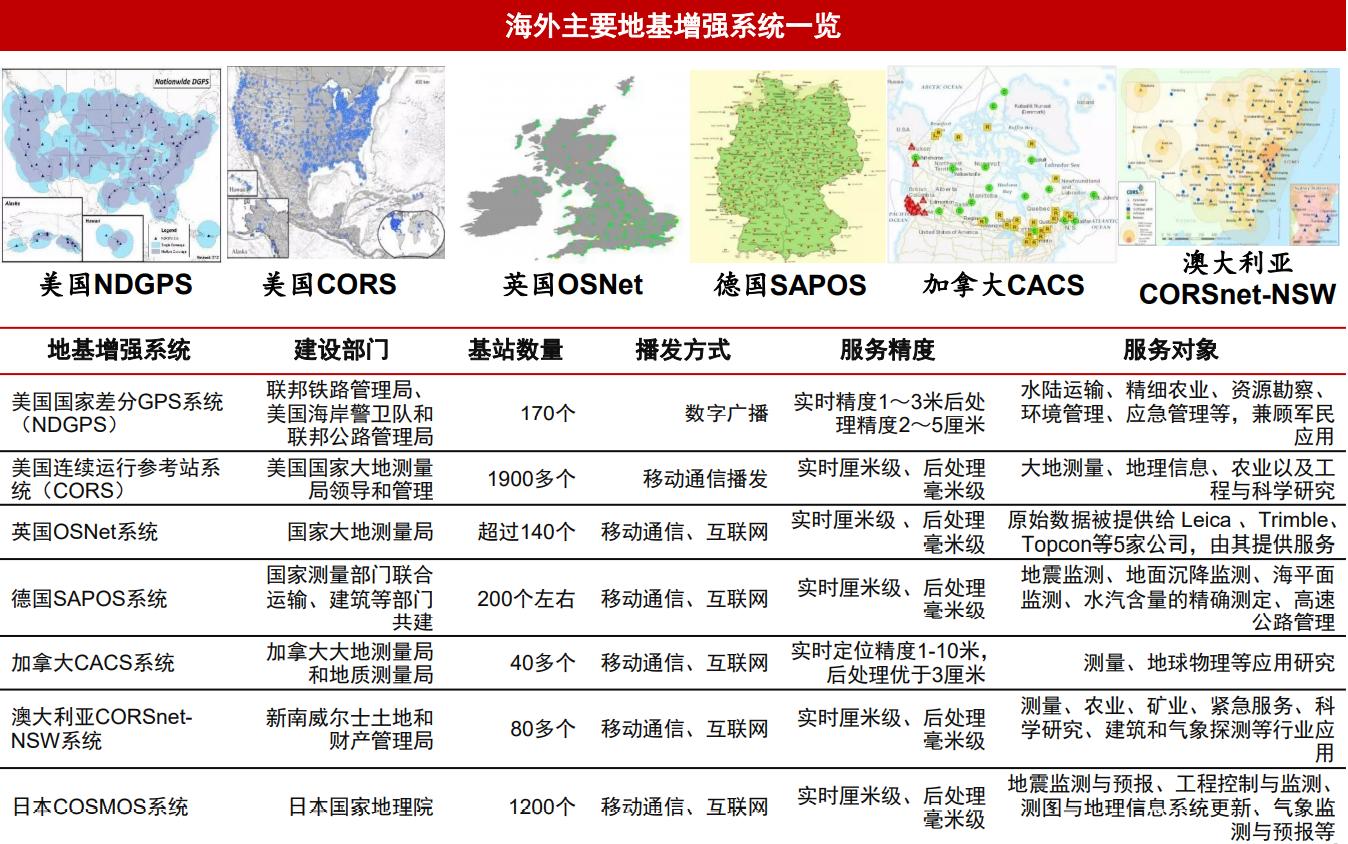Open the 德国SAPOS map image
Screen dimensions: 1348x844
coord(785,163)
